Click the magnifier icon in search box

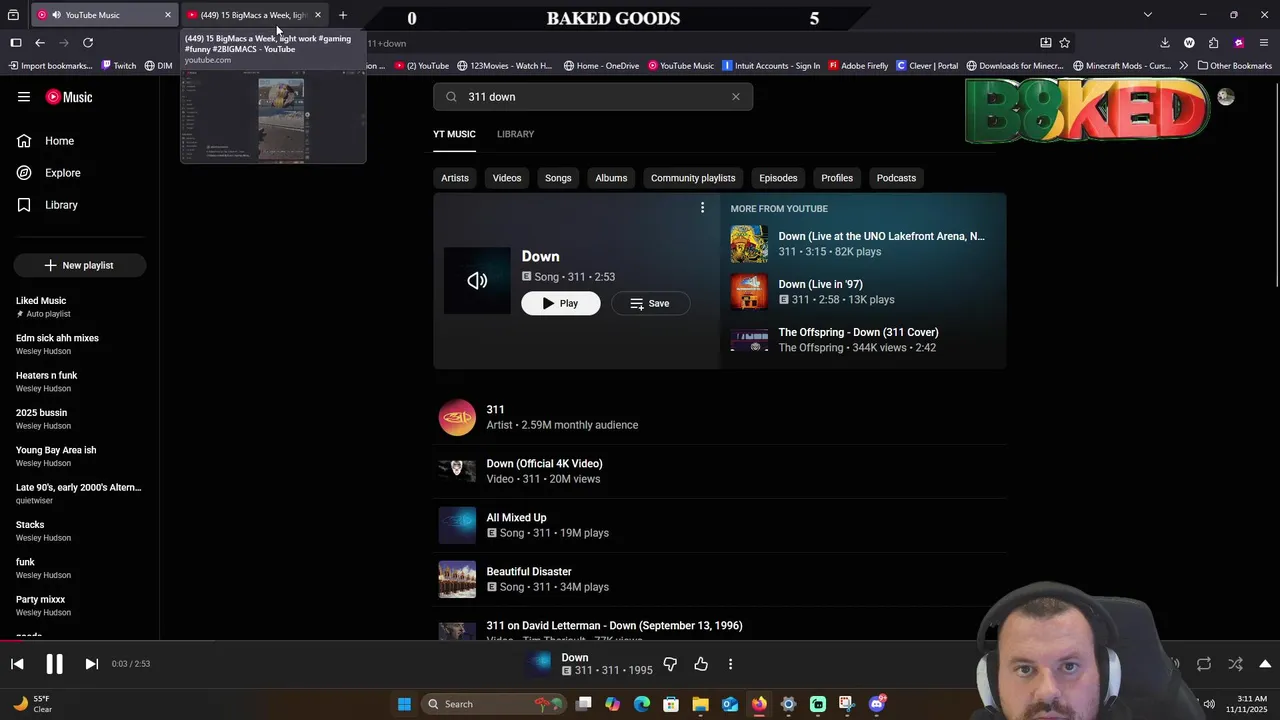point(451,97)
